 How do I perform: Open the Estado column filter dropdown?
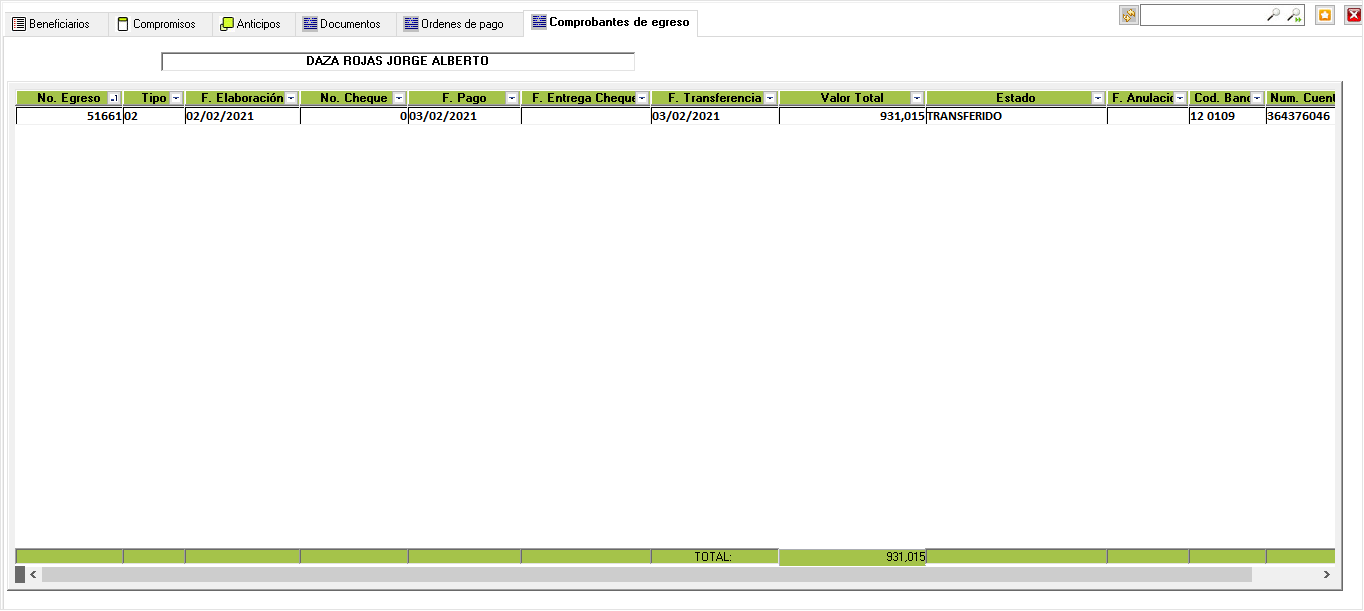pyautogui.click(x=1098, y=98)
